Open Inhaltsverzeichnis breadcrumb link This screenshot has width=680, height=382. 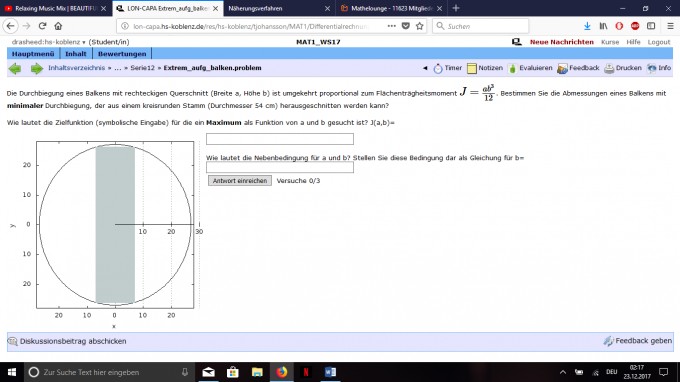(76, 68)
